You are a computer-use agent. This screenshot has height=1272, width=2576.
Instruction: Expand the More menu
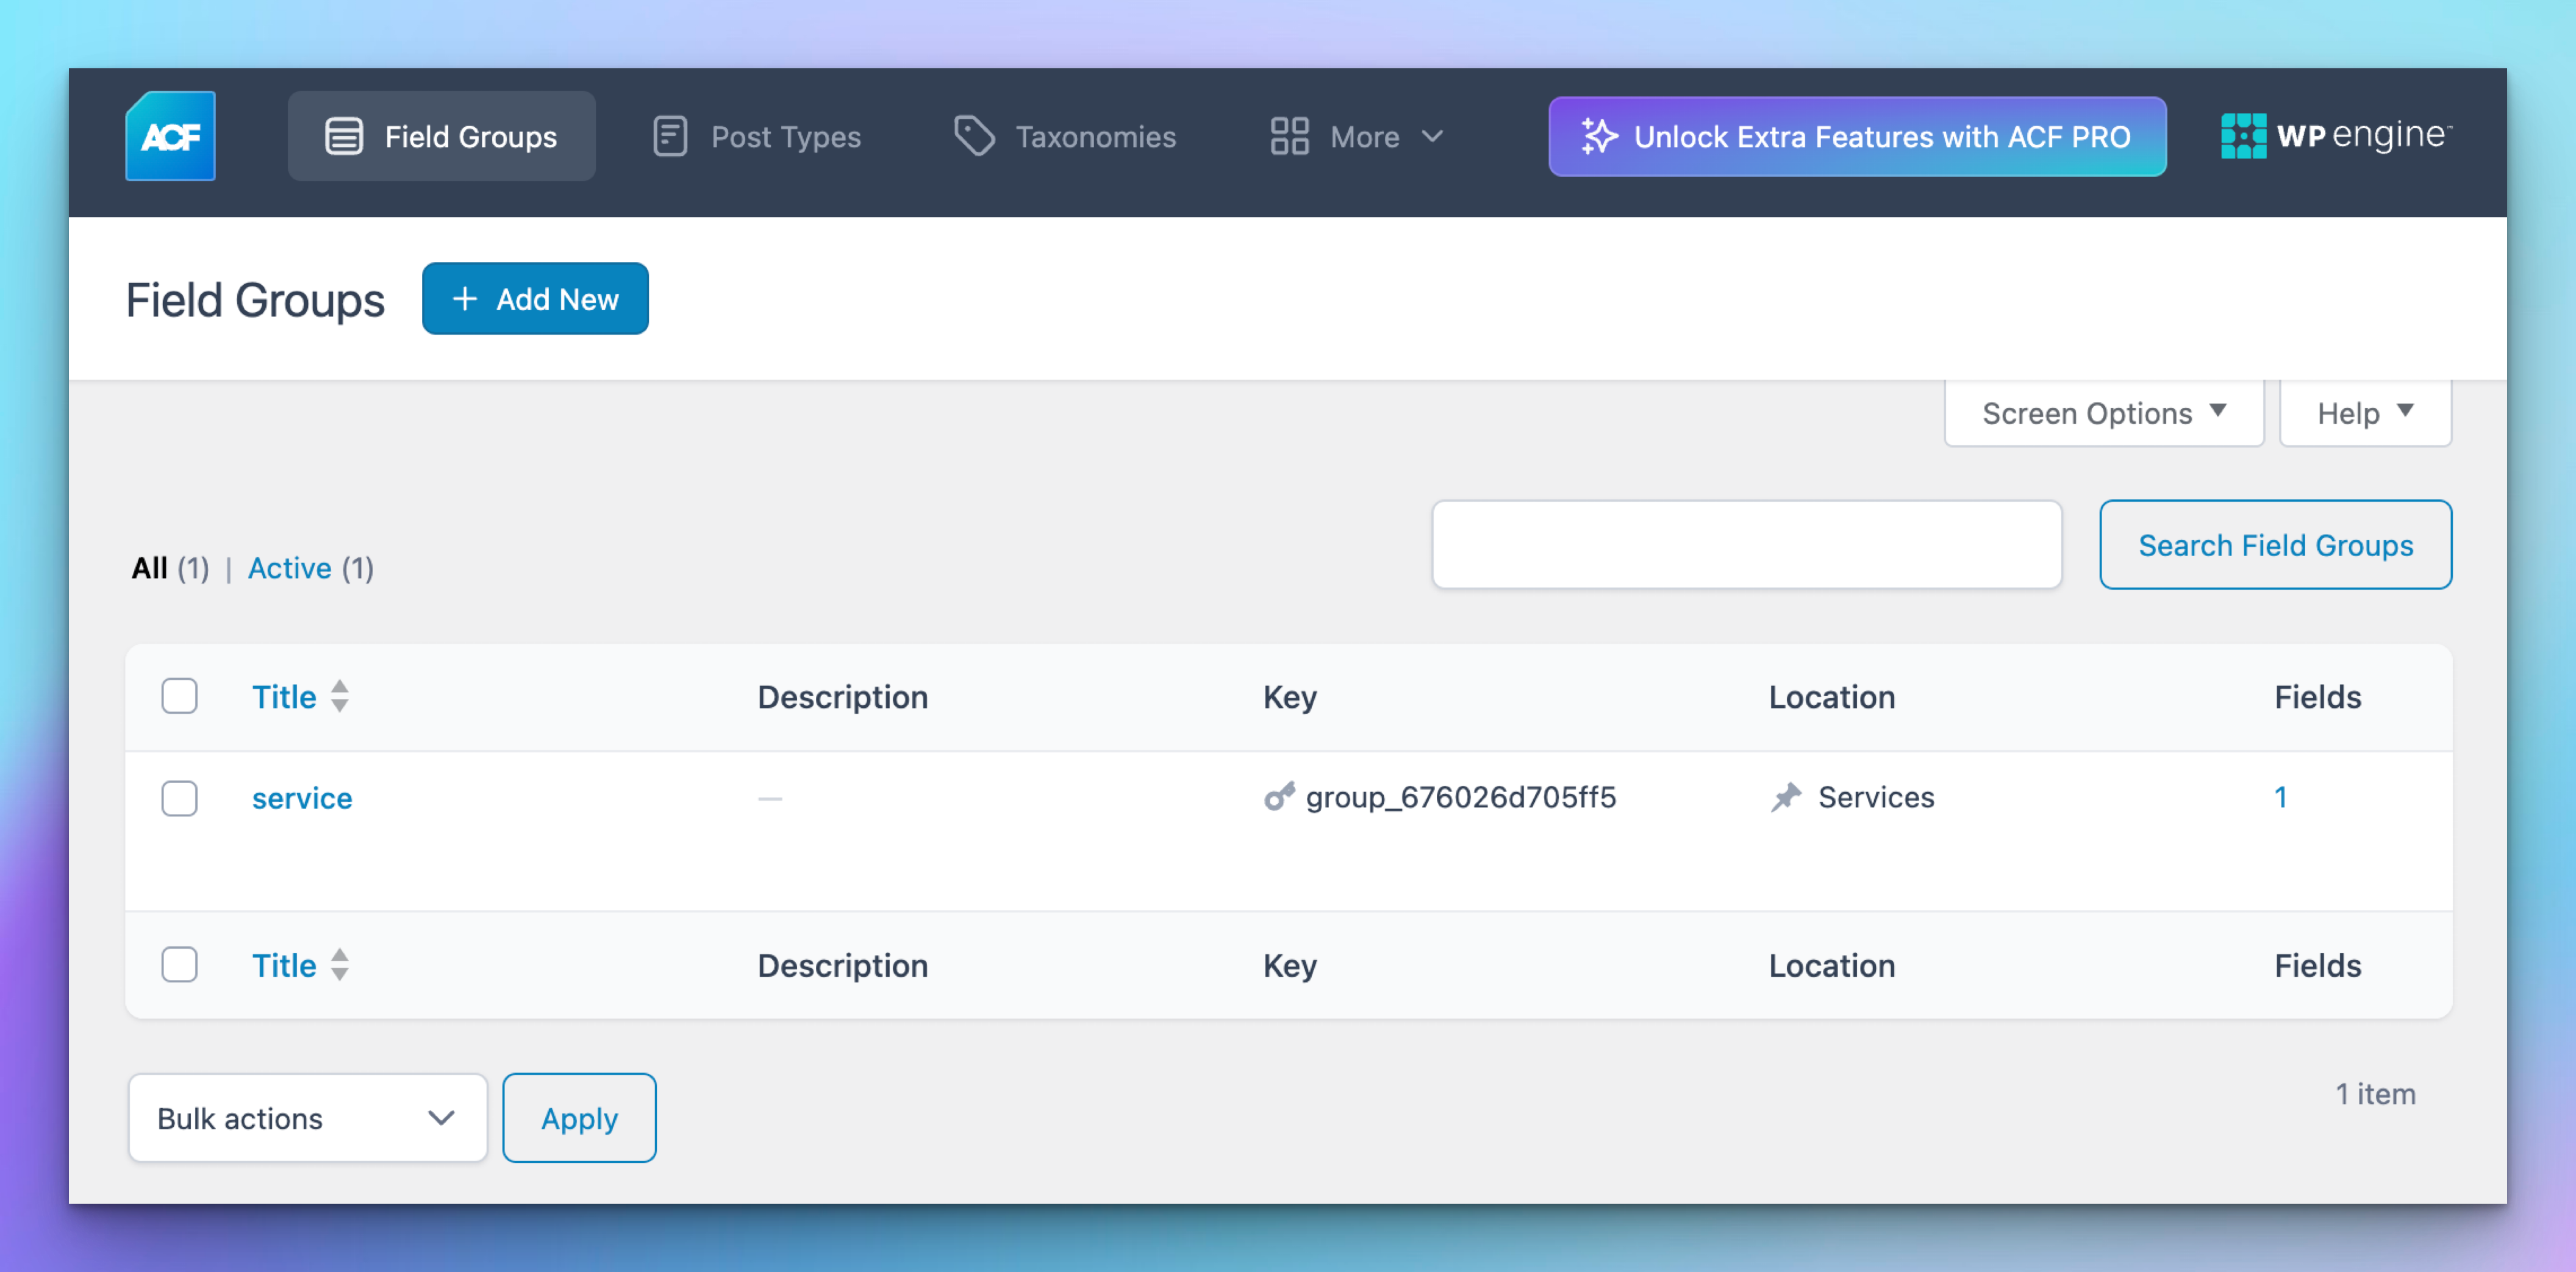[x=1357, y=136]
